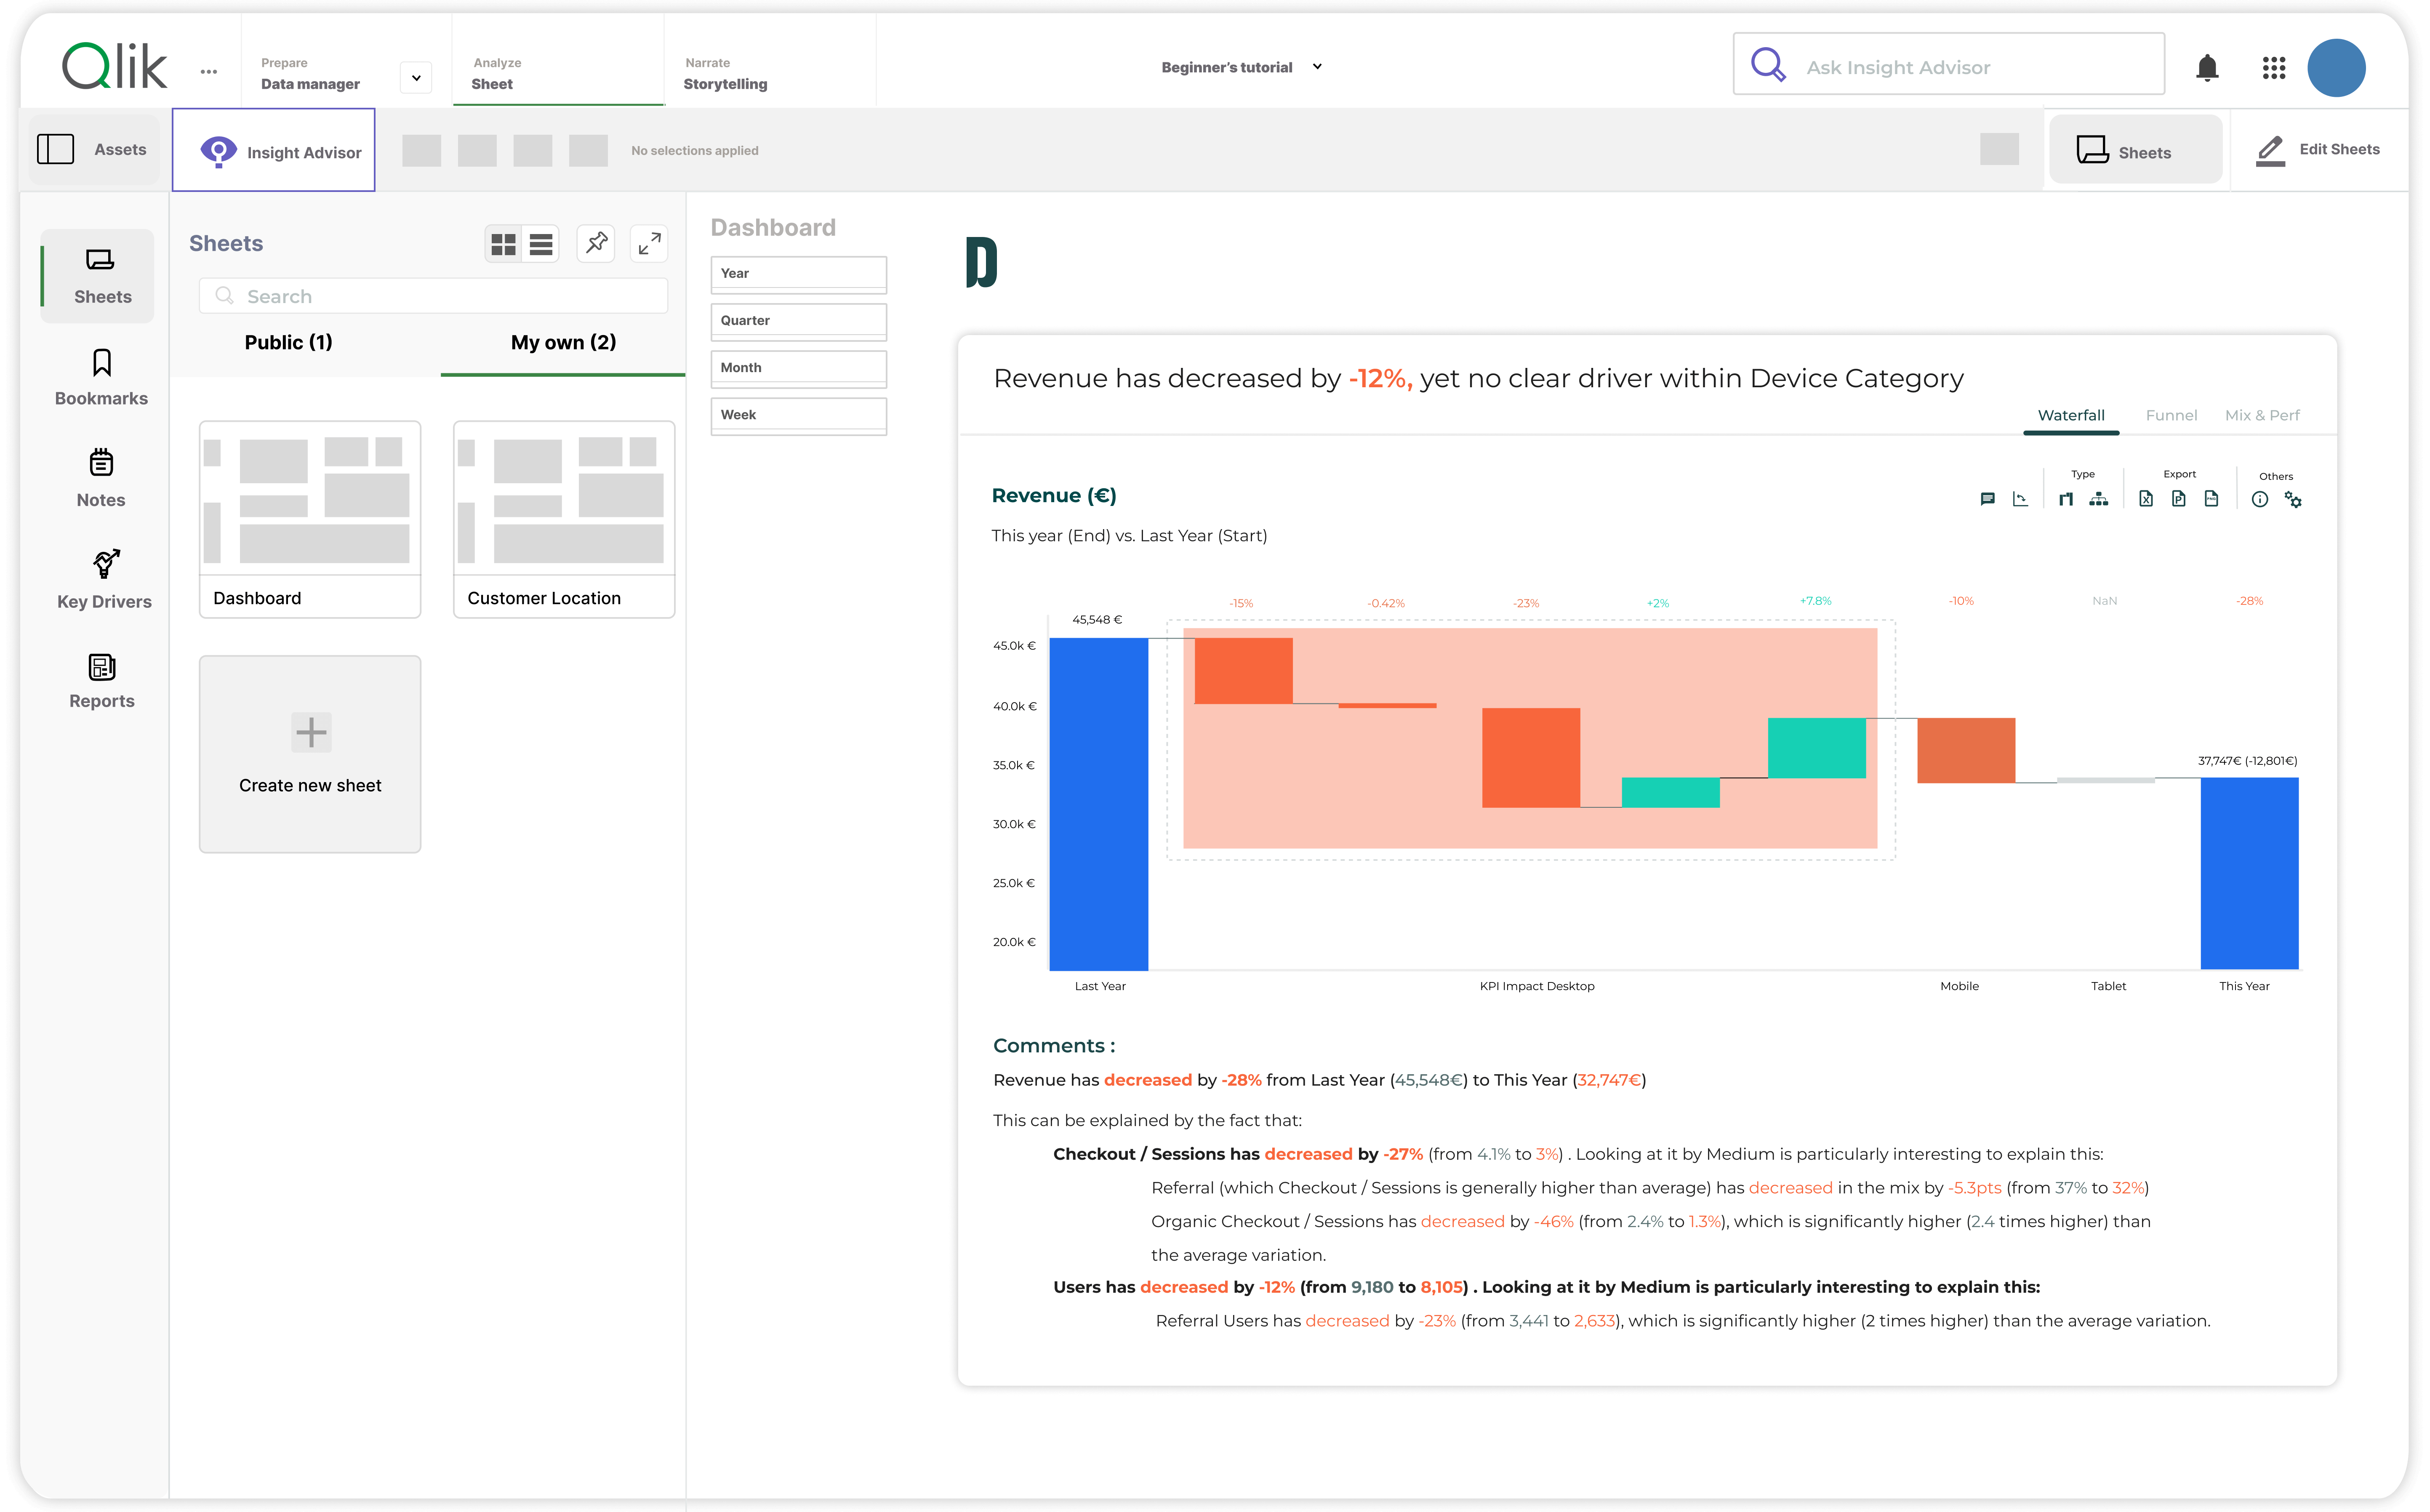Click the +7.8% green waterfall bar
Viewport: 2430px width, 1512px height.
(x=1817, y=748)
